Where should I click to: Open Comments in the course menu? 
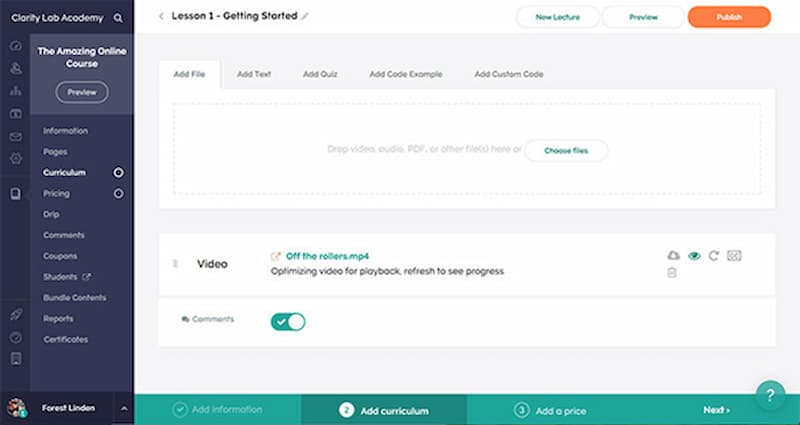click(x=64, y=235)
